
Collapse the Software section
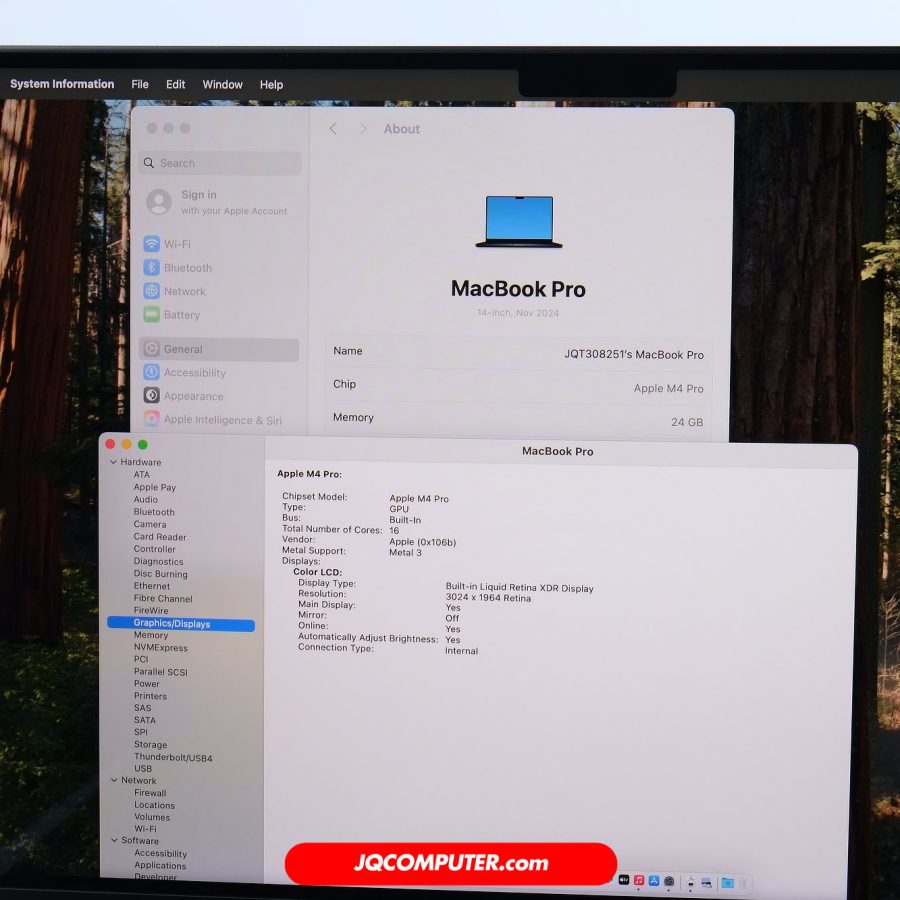[114, 840]
